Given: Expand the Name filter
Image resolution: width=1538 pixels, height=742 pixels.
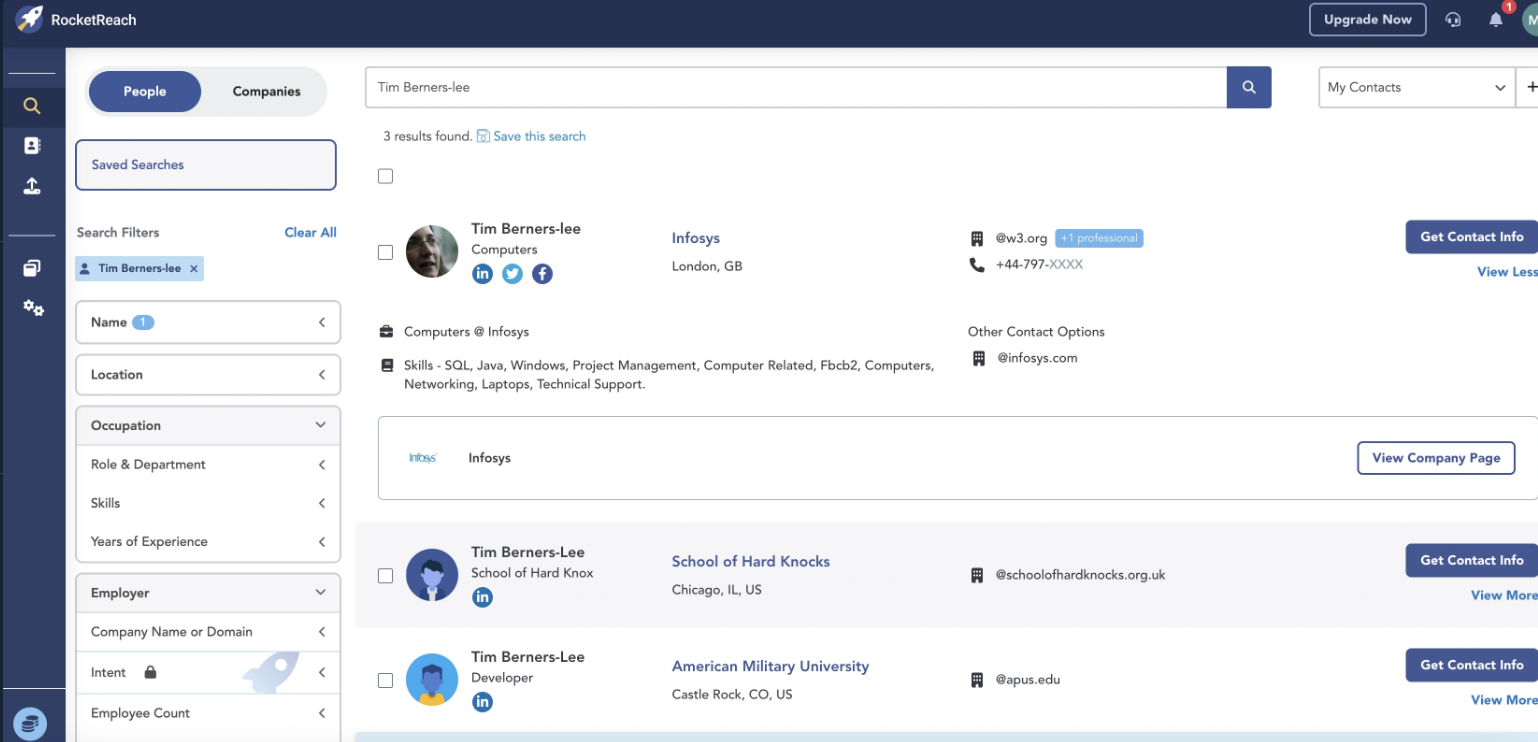Looking at the screenshot, I should click(208, 322).
